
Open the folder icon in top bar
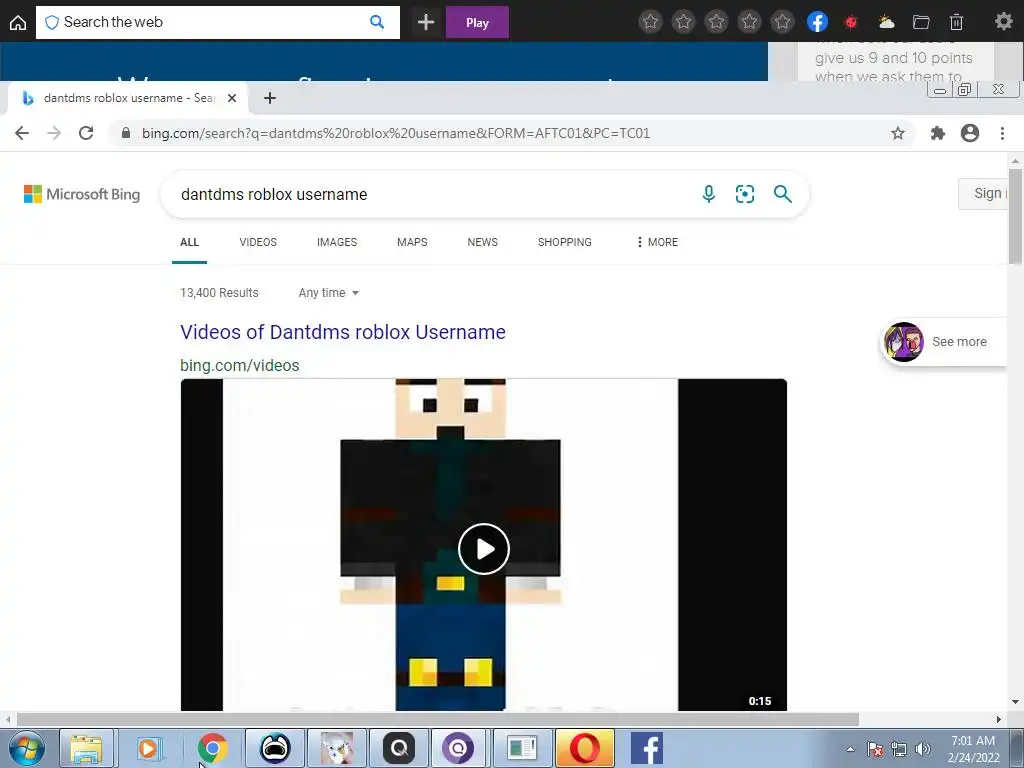pyautogui.click(x=921, y=22)
